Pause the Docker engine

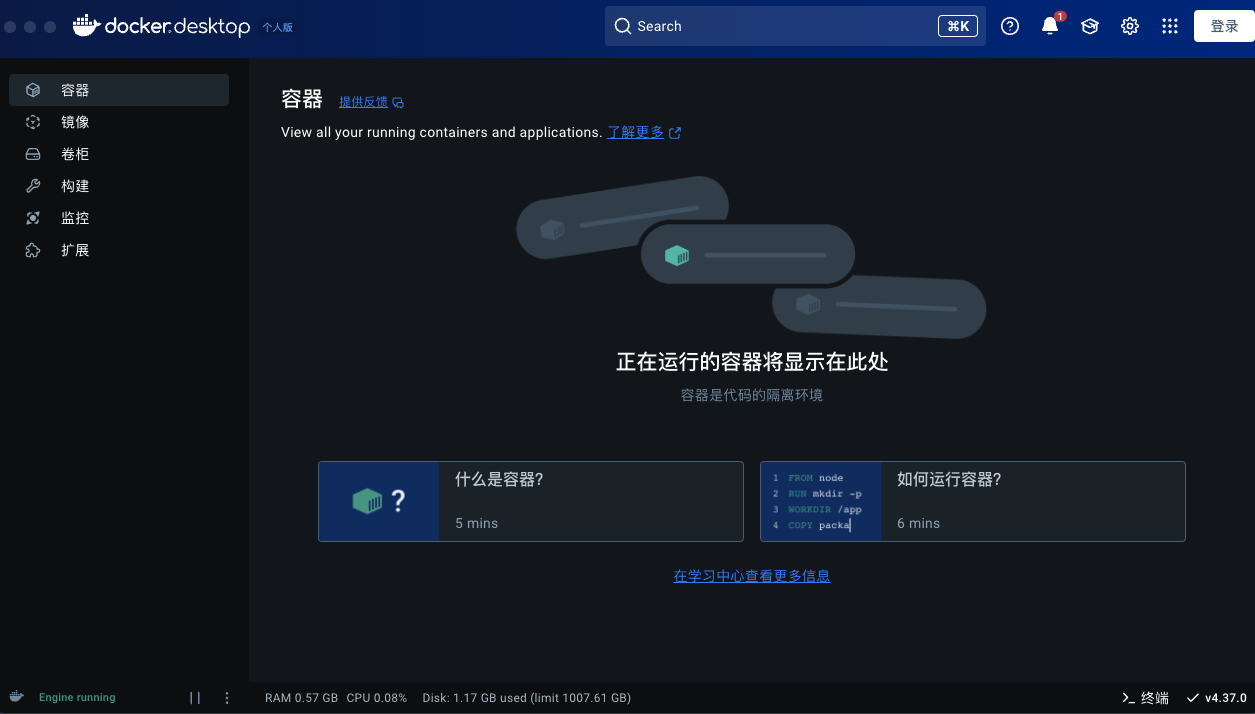pos(195,698)
